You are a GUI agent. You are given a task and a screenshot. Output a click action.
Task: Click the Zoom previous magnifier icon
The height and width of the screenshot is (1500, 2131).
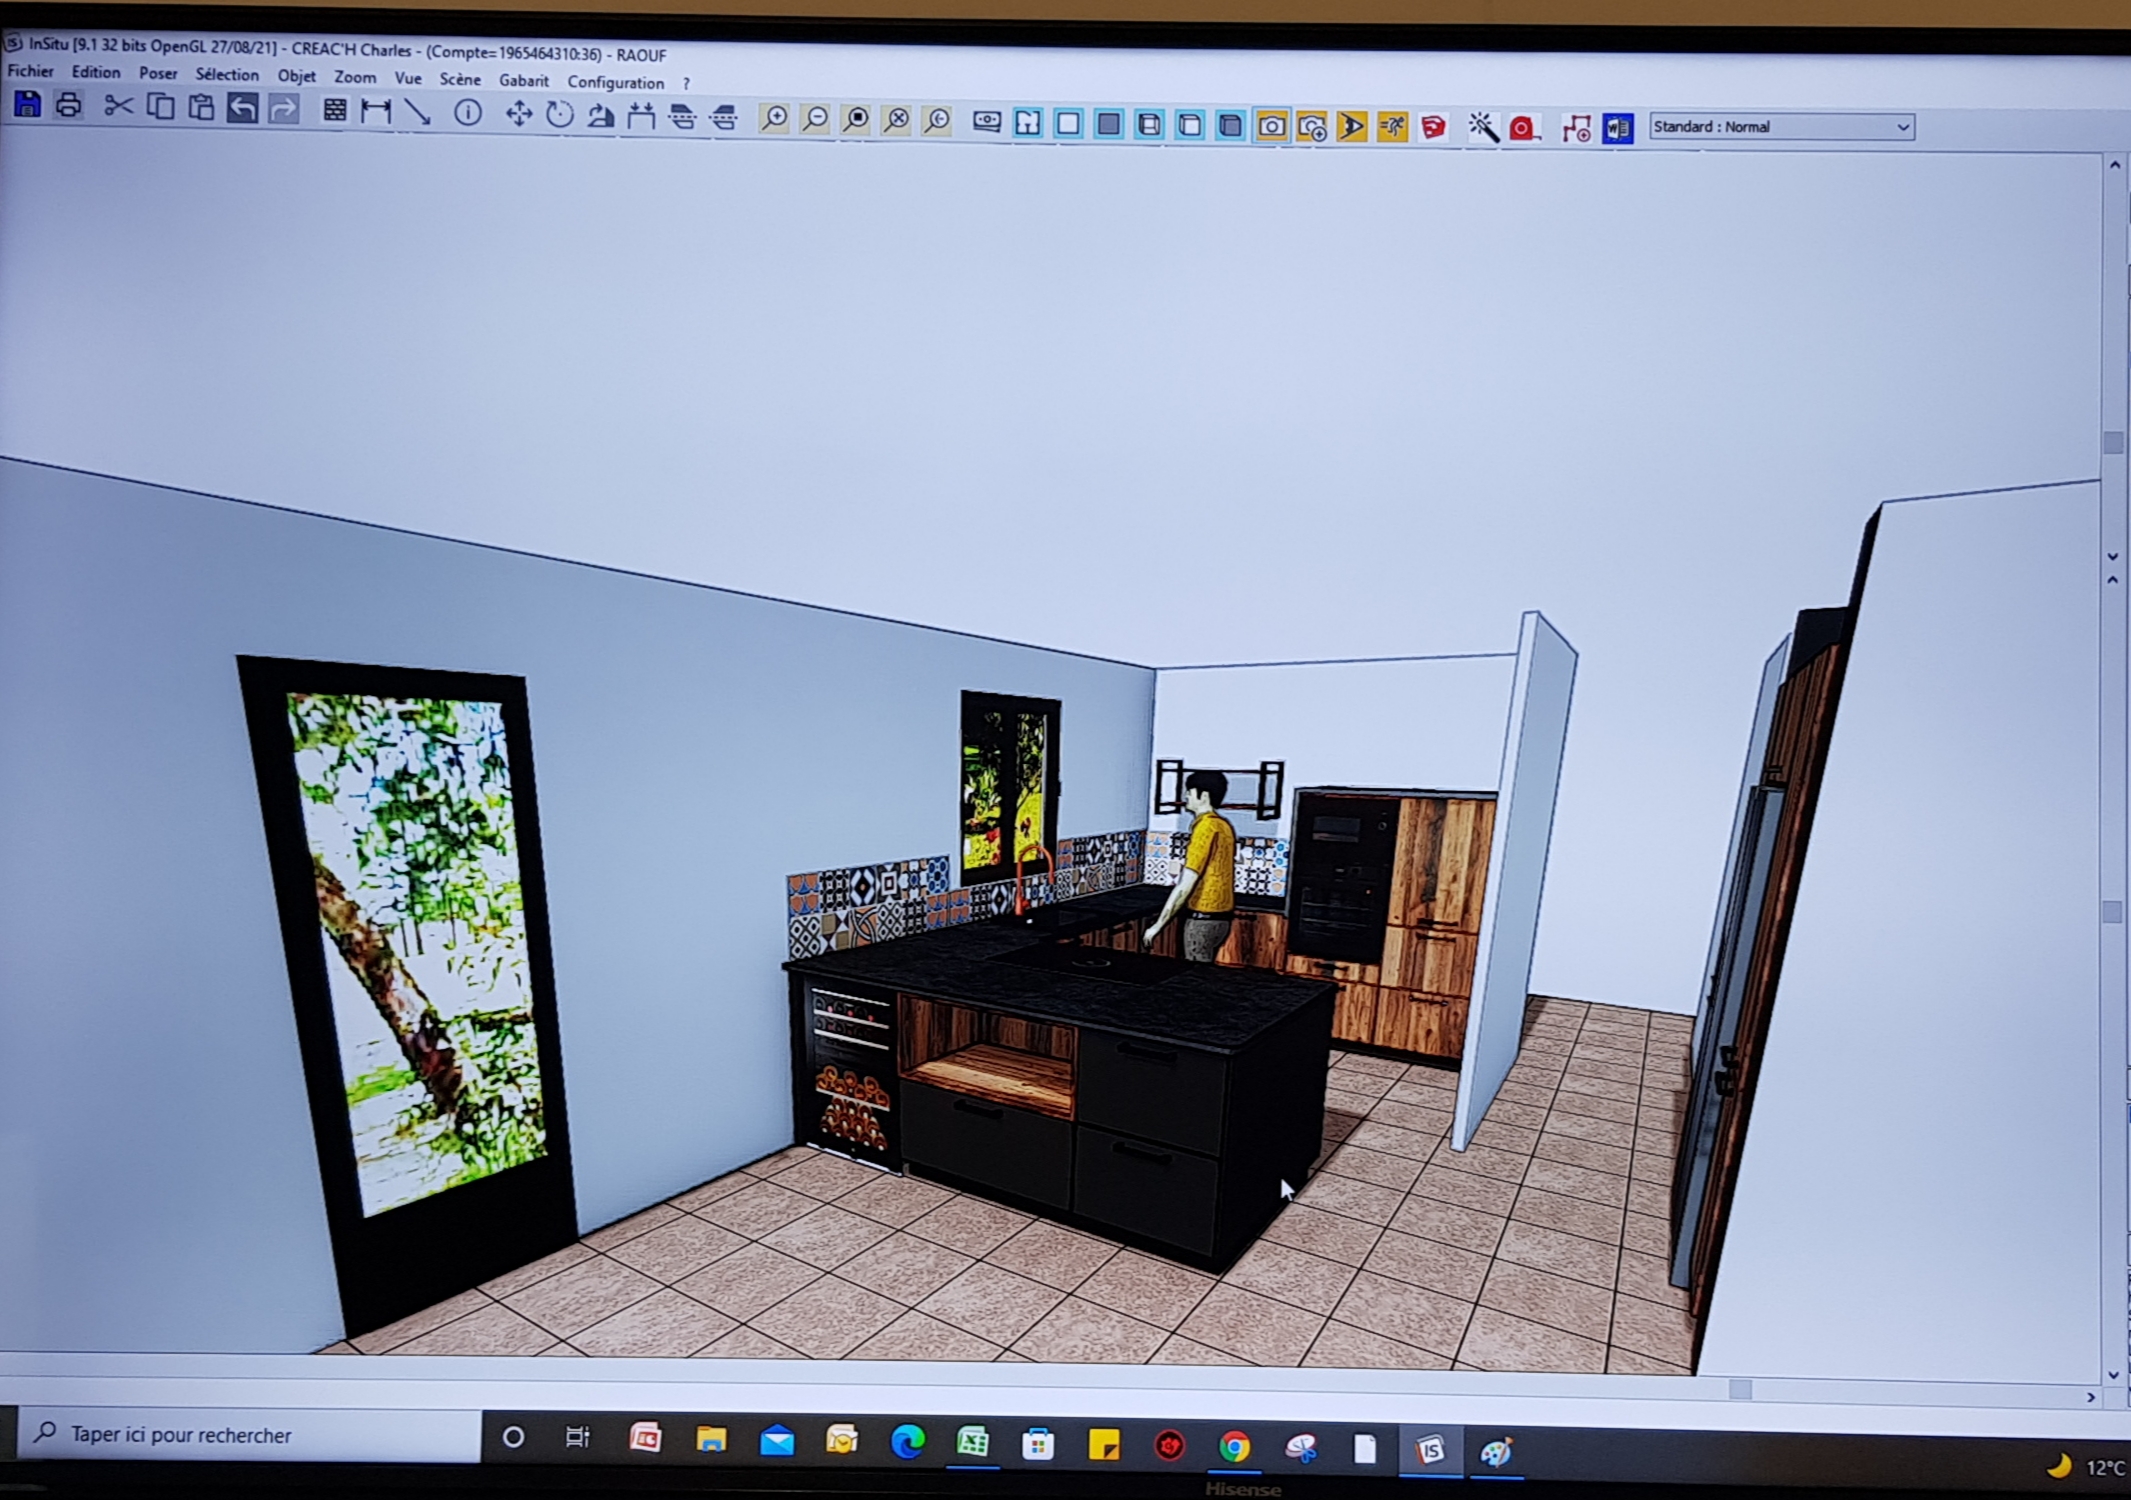tap(938, 121)
